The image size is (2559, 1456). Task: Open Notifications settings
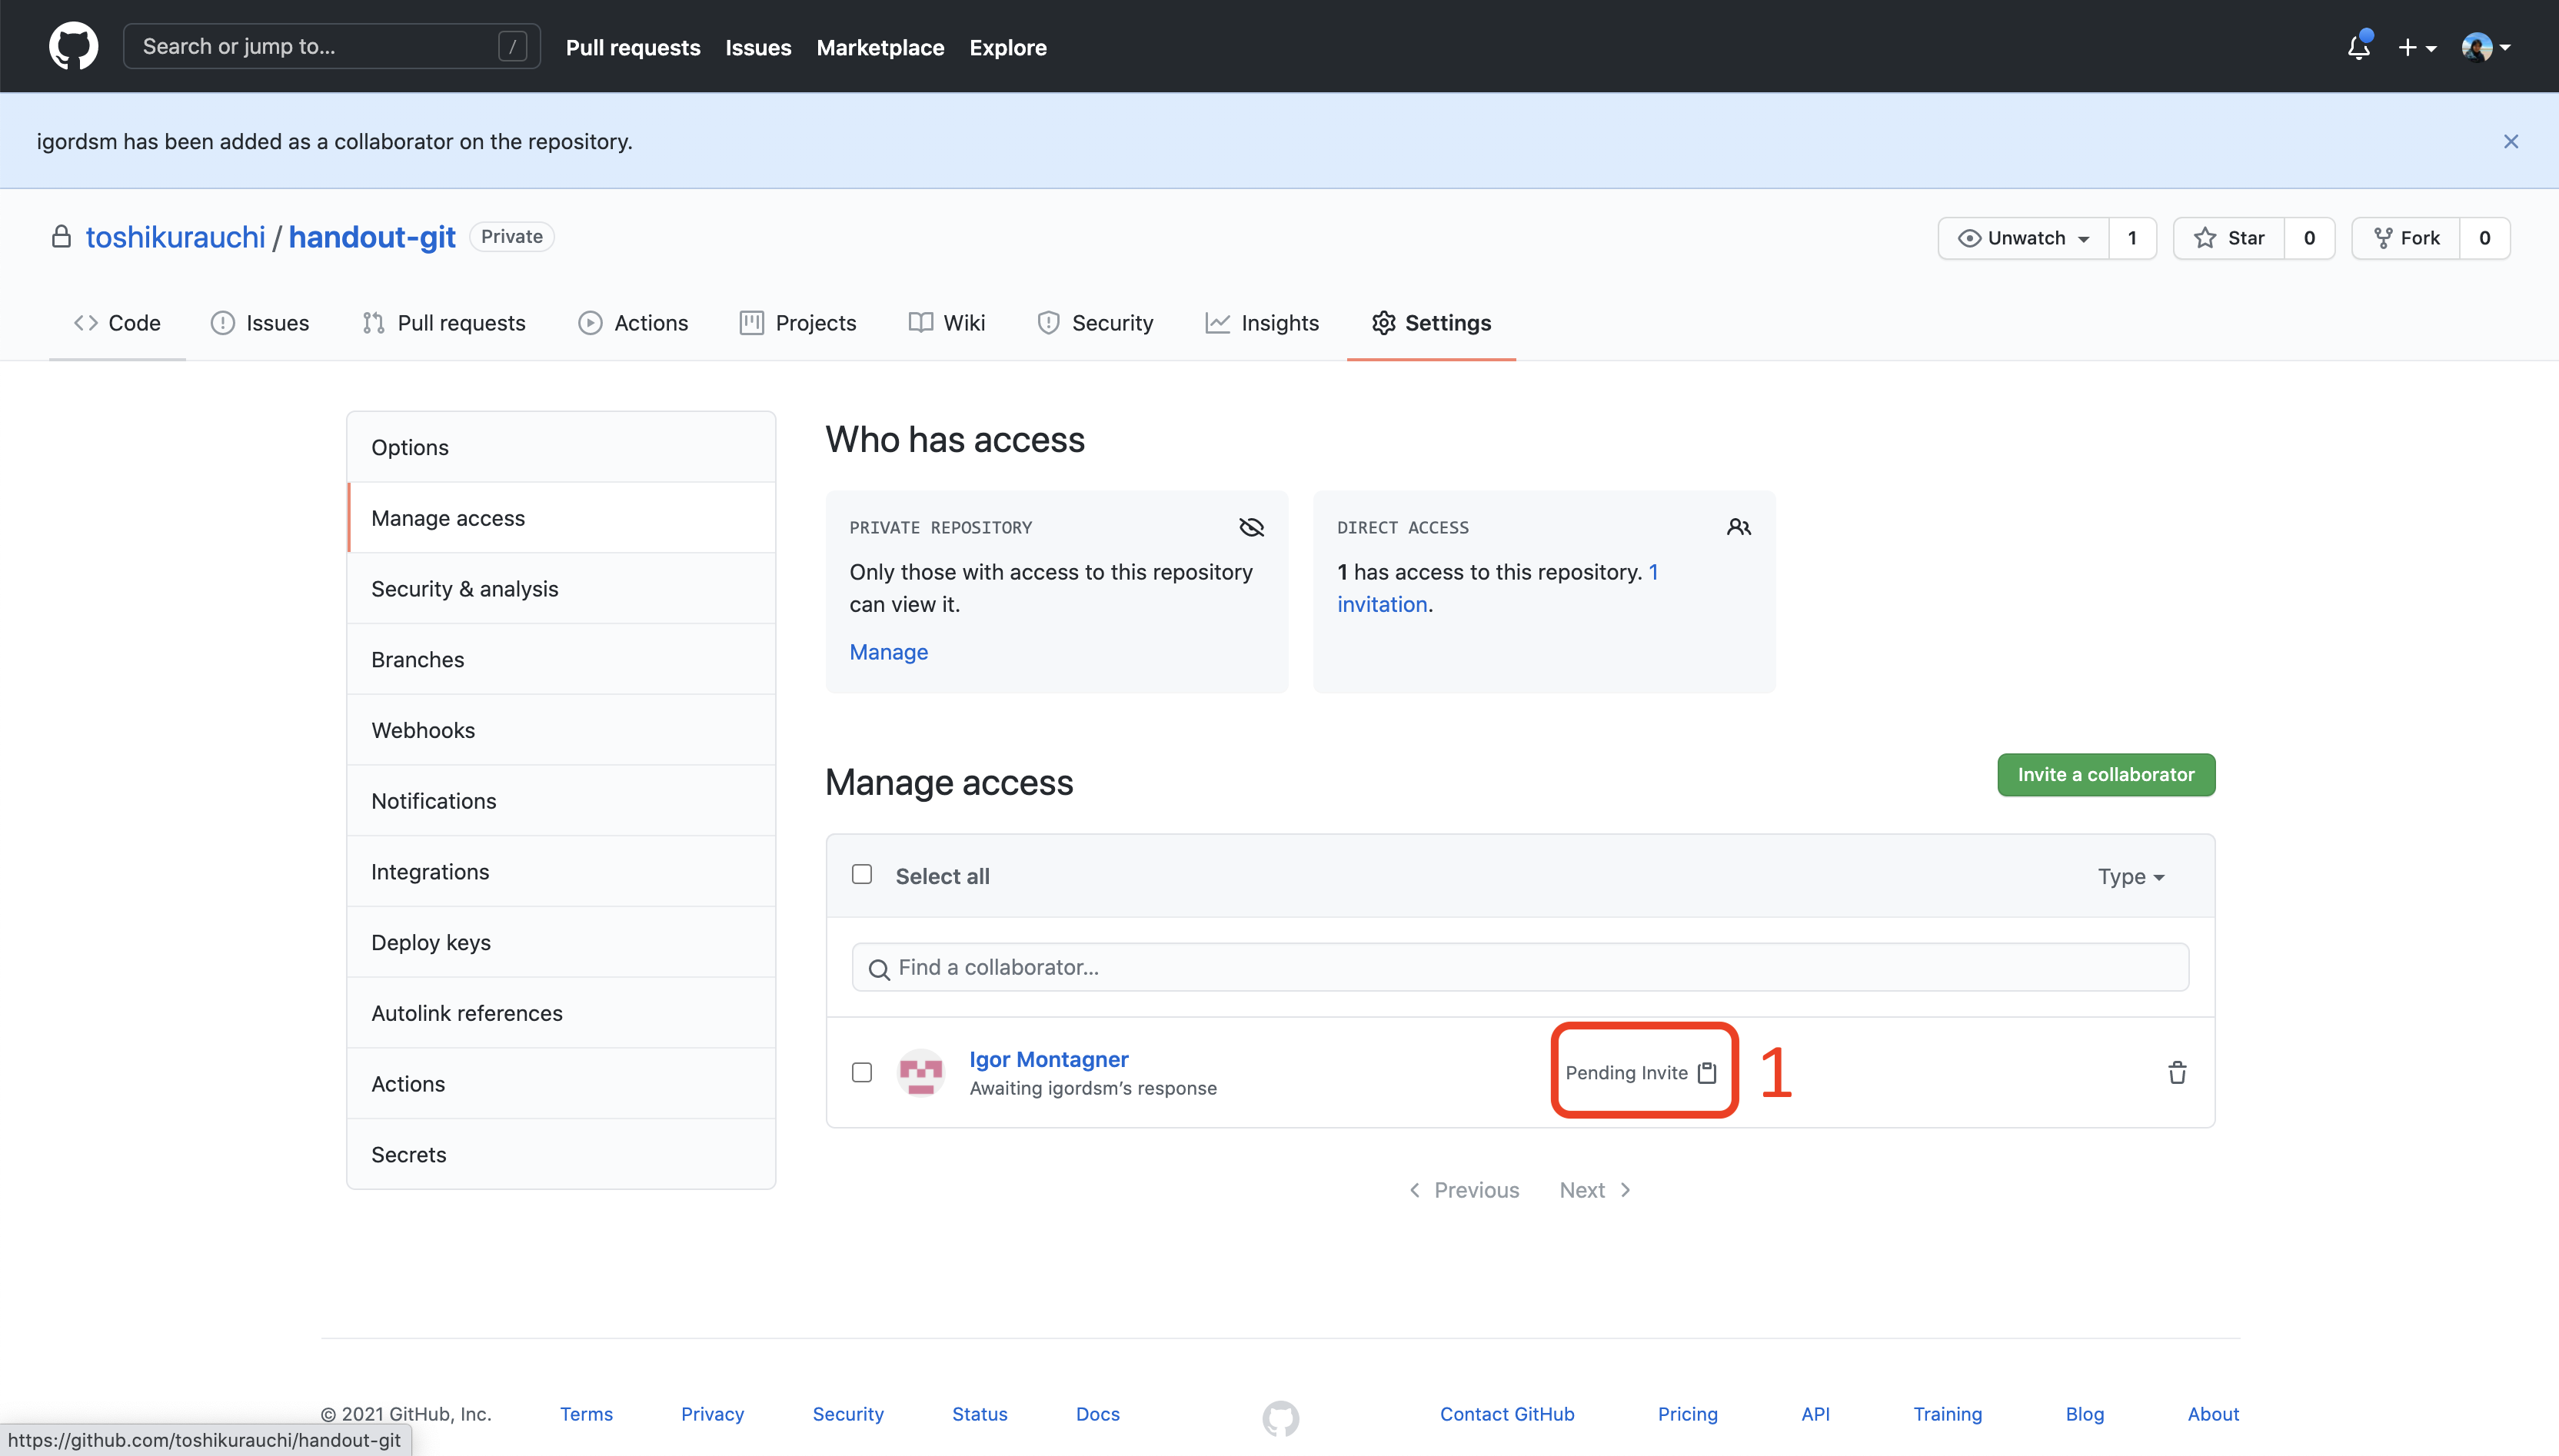click(x=561, y=801)
